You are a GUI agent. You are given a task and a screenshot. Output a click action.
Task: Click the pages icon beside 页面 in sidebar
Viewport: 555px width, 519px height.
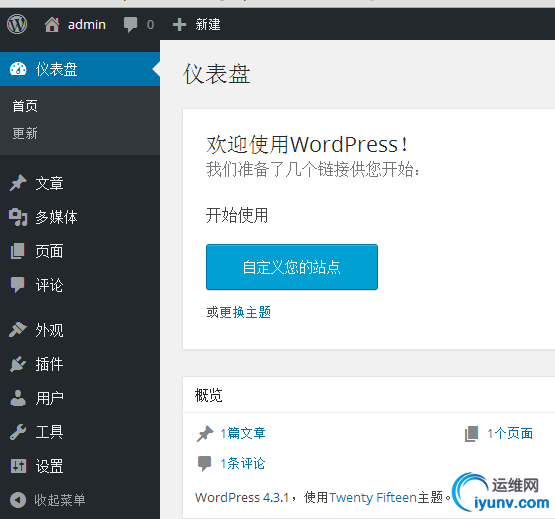(18, 251)
